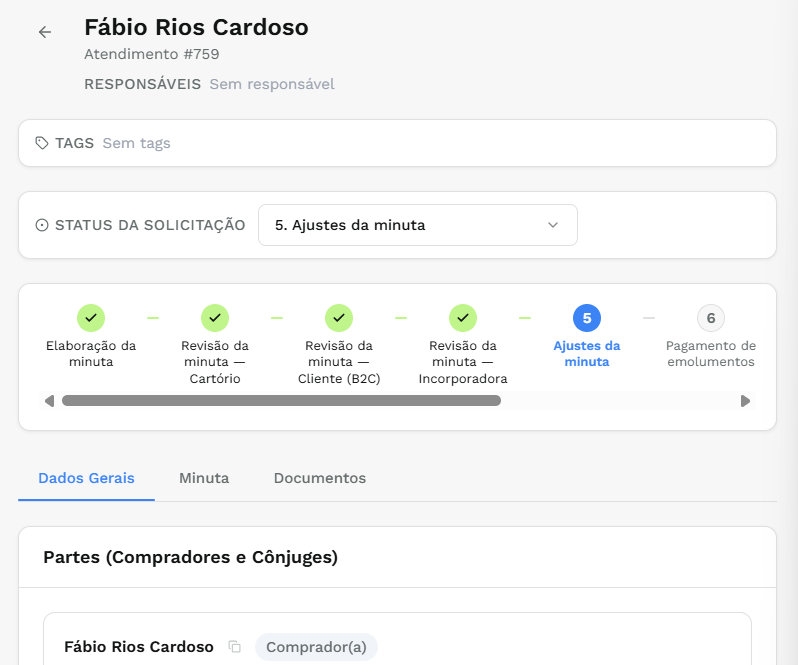Click the Ajustes da minuta step label
Screen dimensions: 798x665
[587, 354]
